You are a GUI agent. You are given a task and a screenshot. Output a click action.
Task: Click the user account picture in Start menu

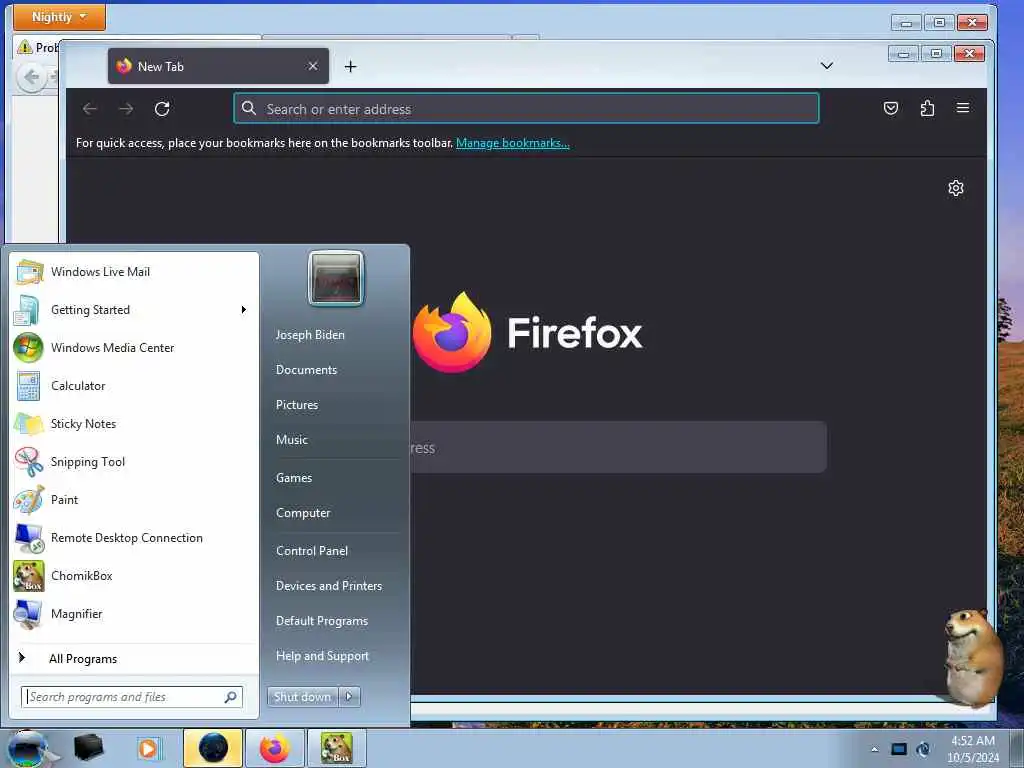[x=336, y=279]
